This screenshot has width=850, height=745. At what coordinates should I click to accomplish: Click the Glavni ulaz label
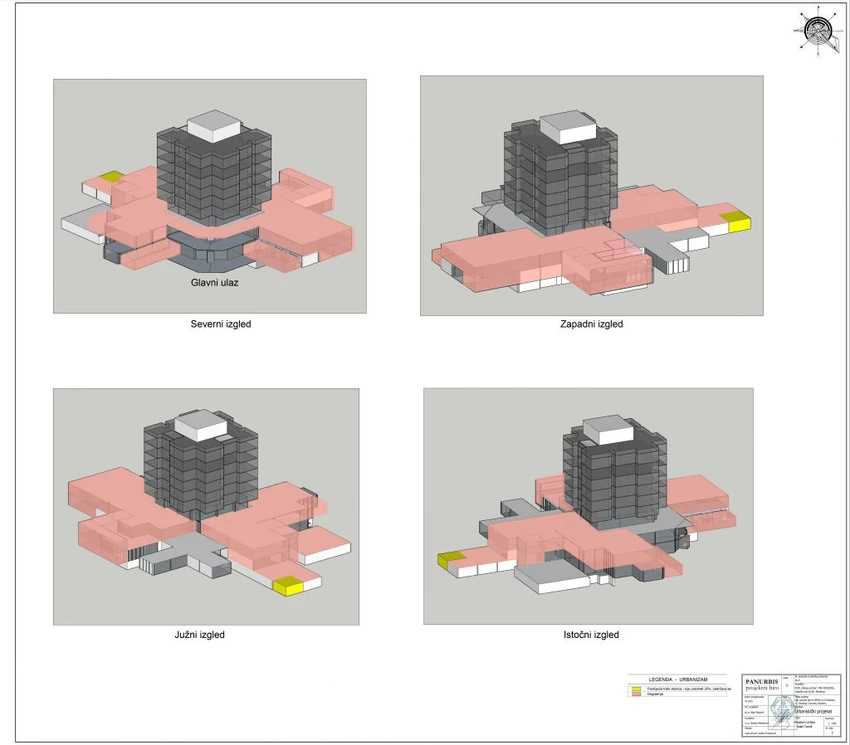(x=215, y=282)
